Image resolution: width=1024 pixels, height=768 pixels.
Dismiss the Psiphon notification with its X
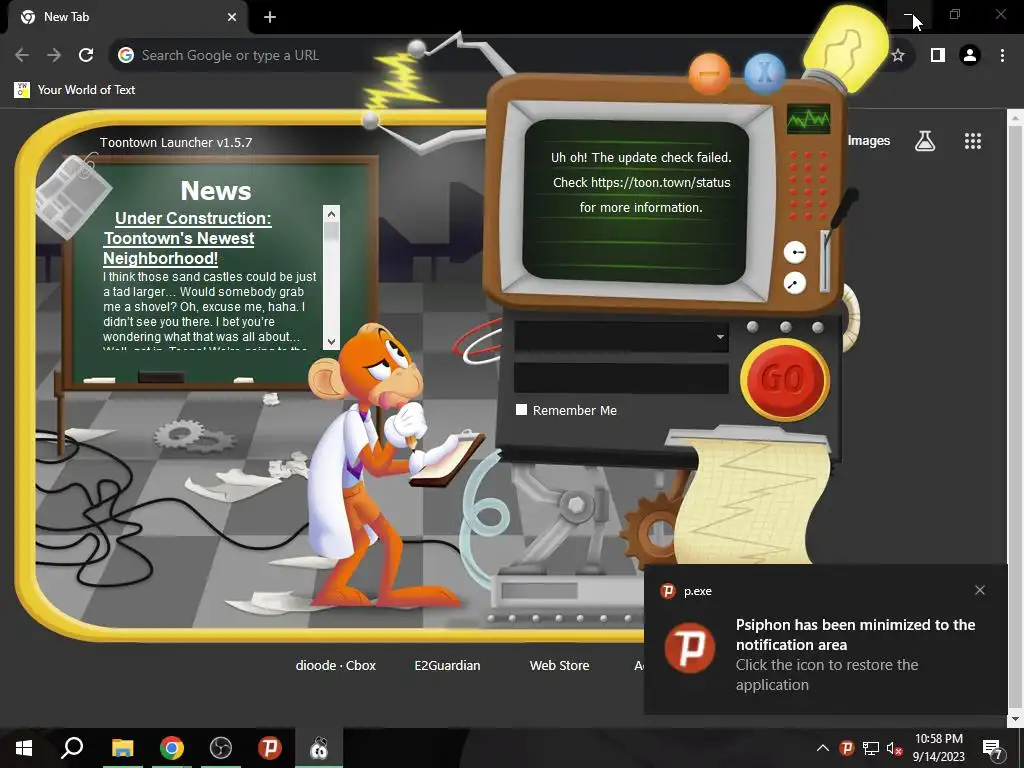[980, 590]
